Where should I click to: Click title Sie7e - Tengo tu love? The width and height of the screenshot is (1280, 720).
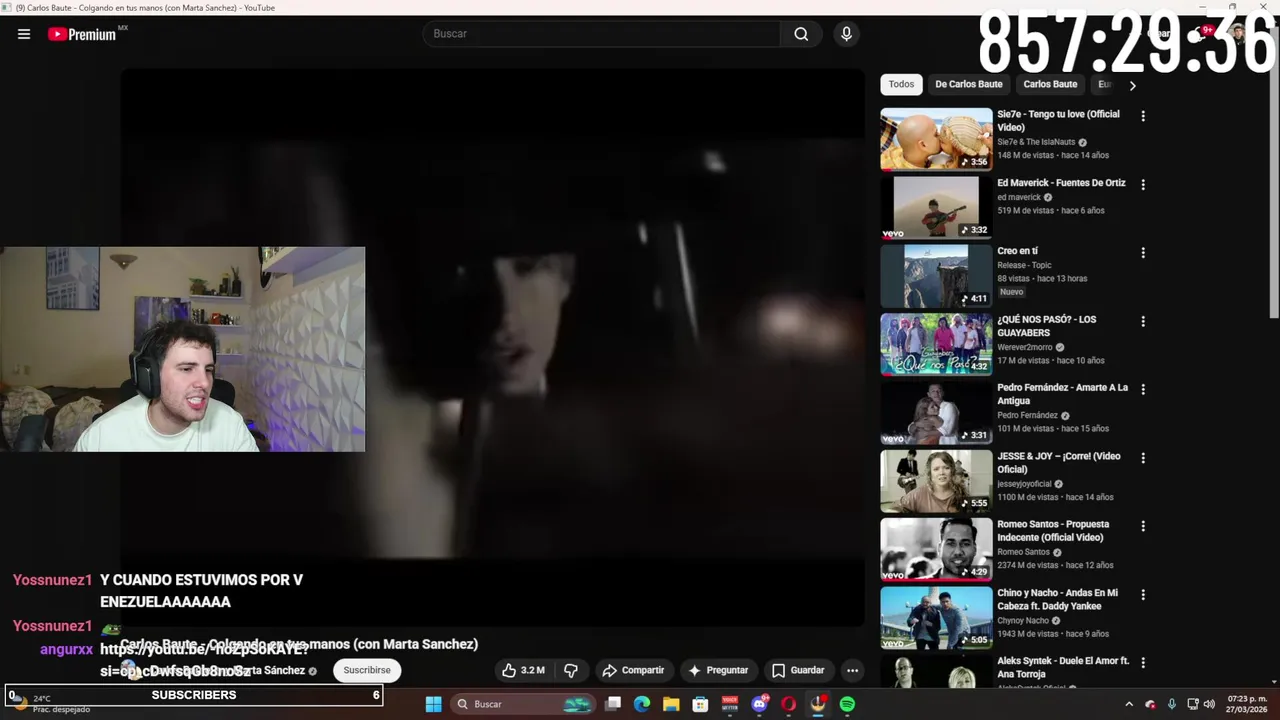1058,120
